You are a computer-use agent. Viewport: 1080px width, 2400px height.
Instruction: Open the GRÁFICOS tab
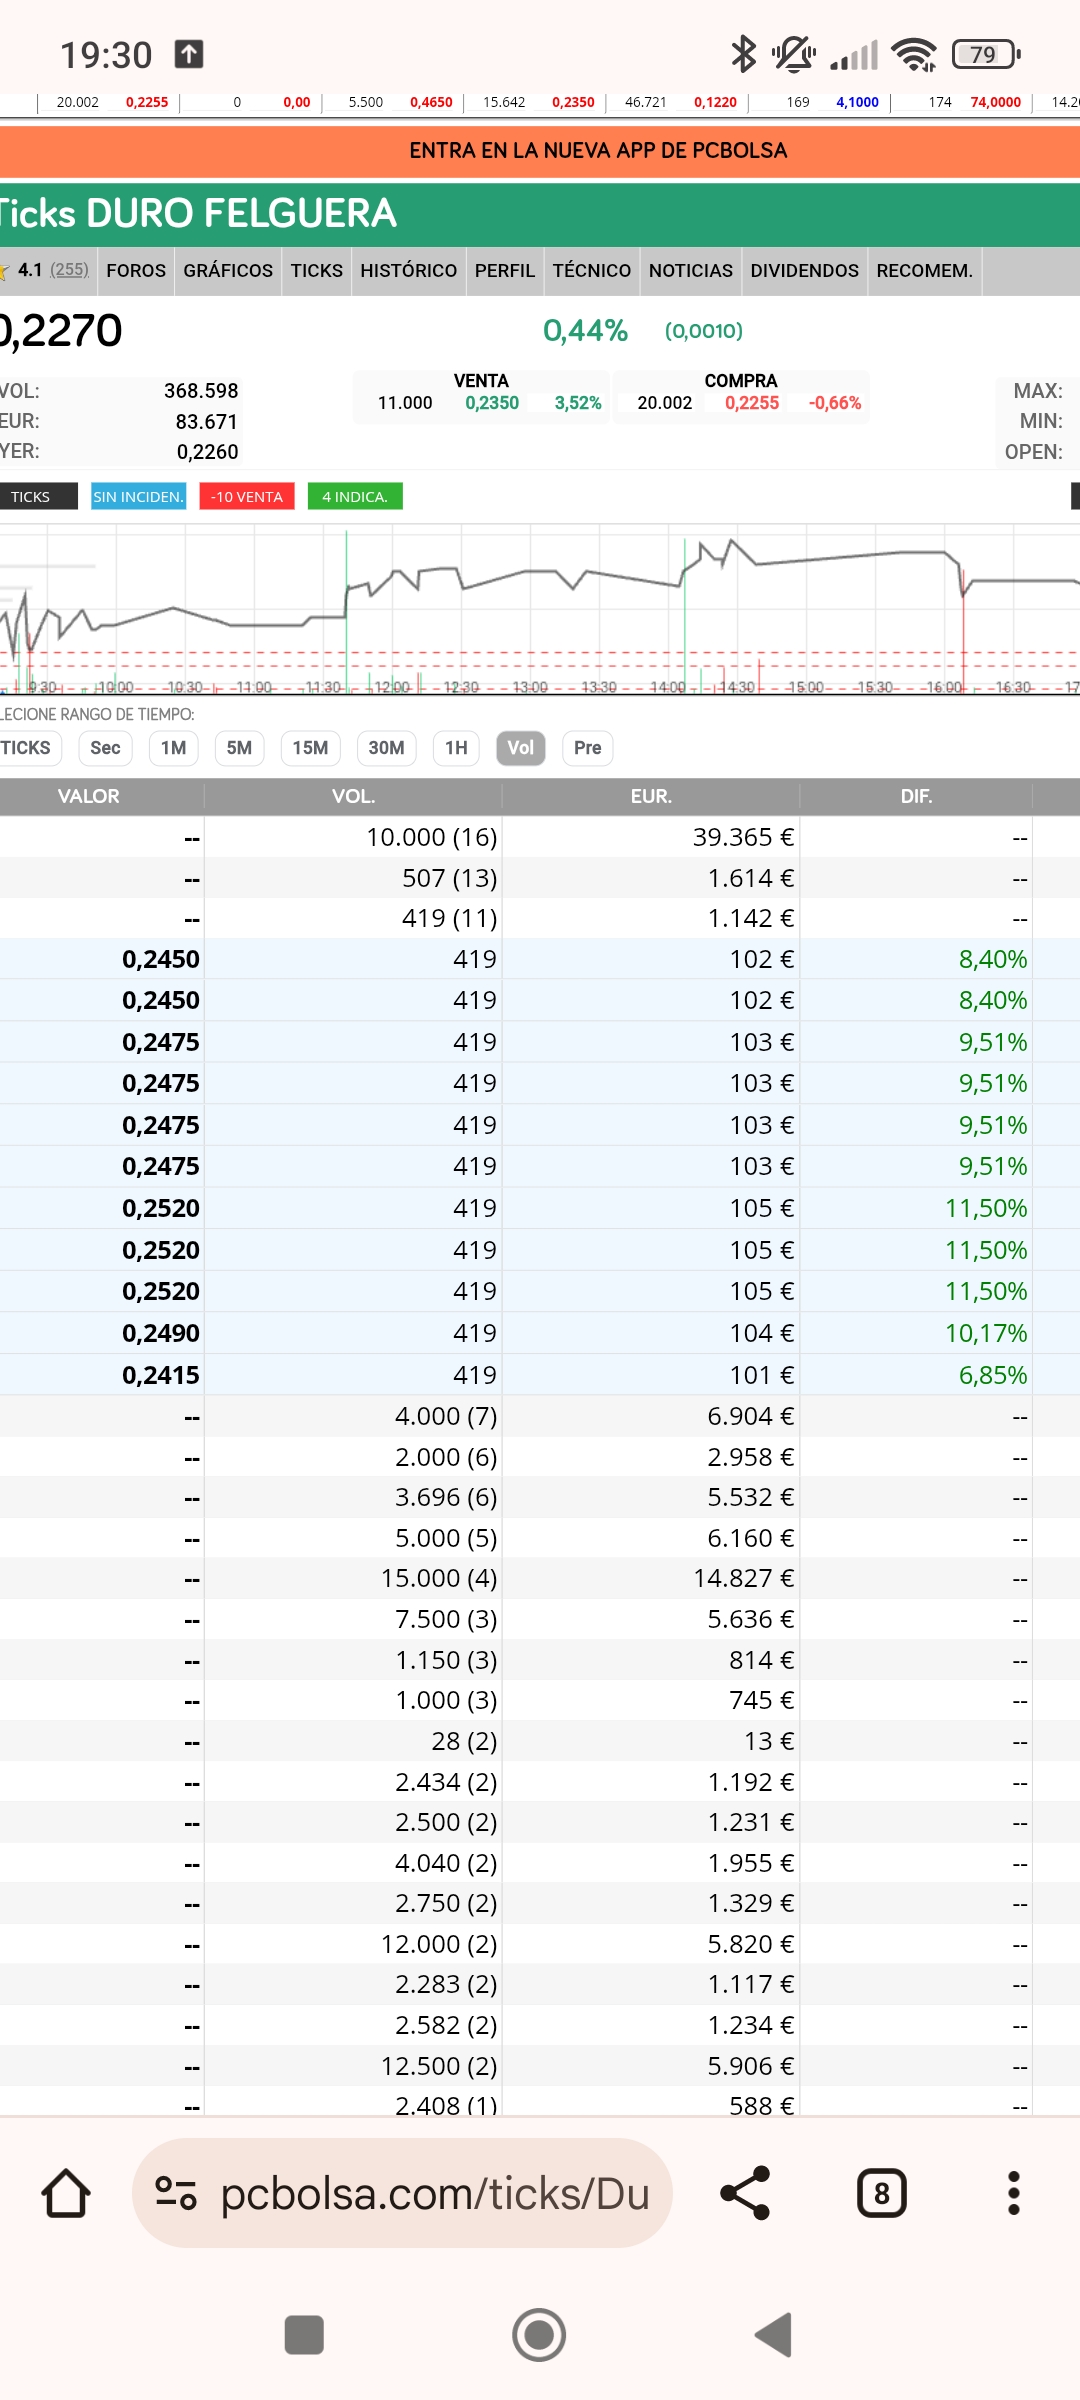[x=228, y=271]
